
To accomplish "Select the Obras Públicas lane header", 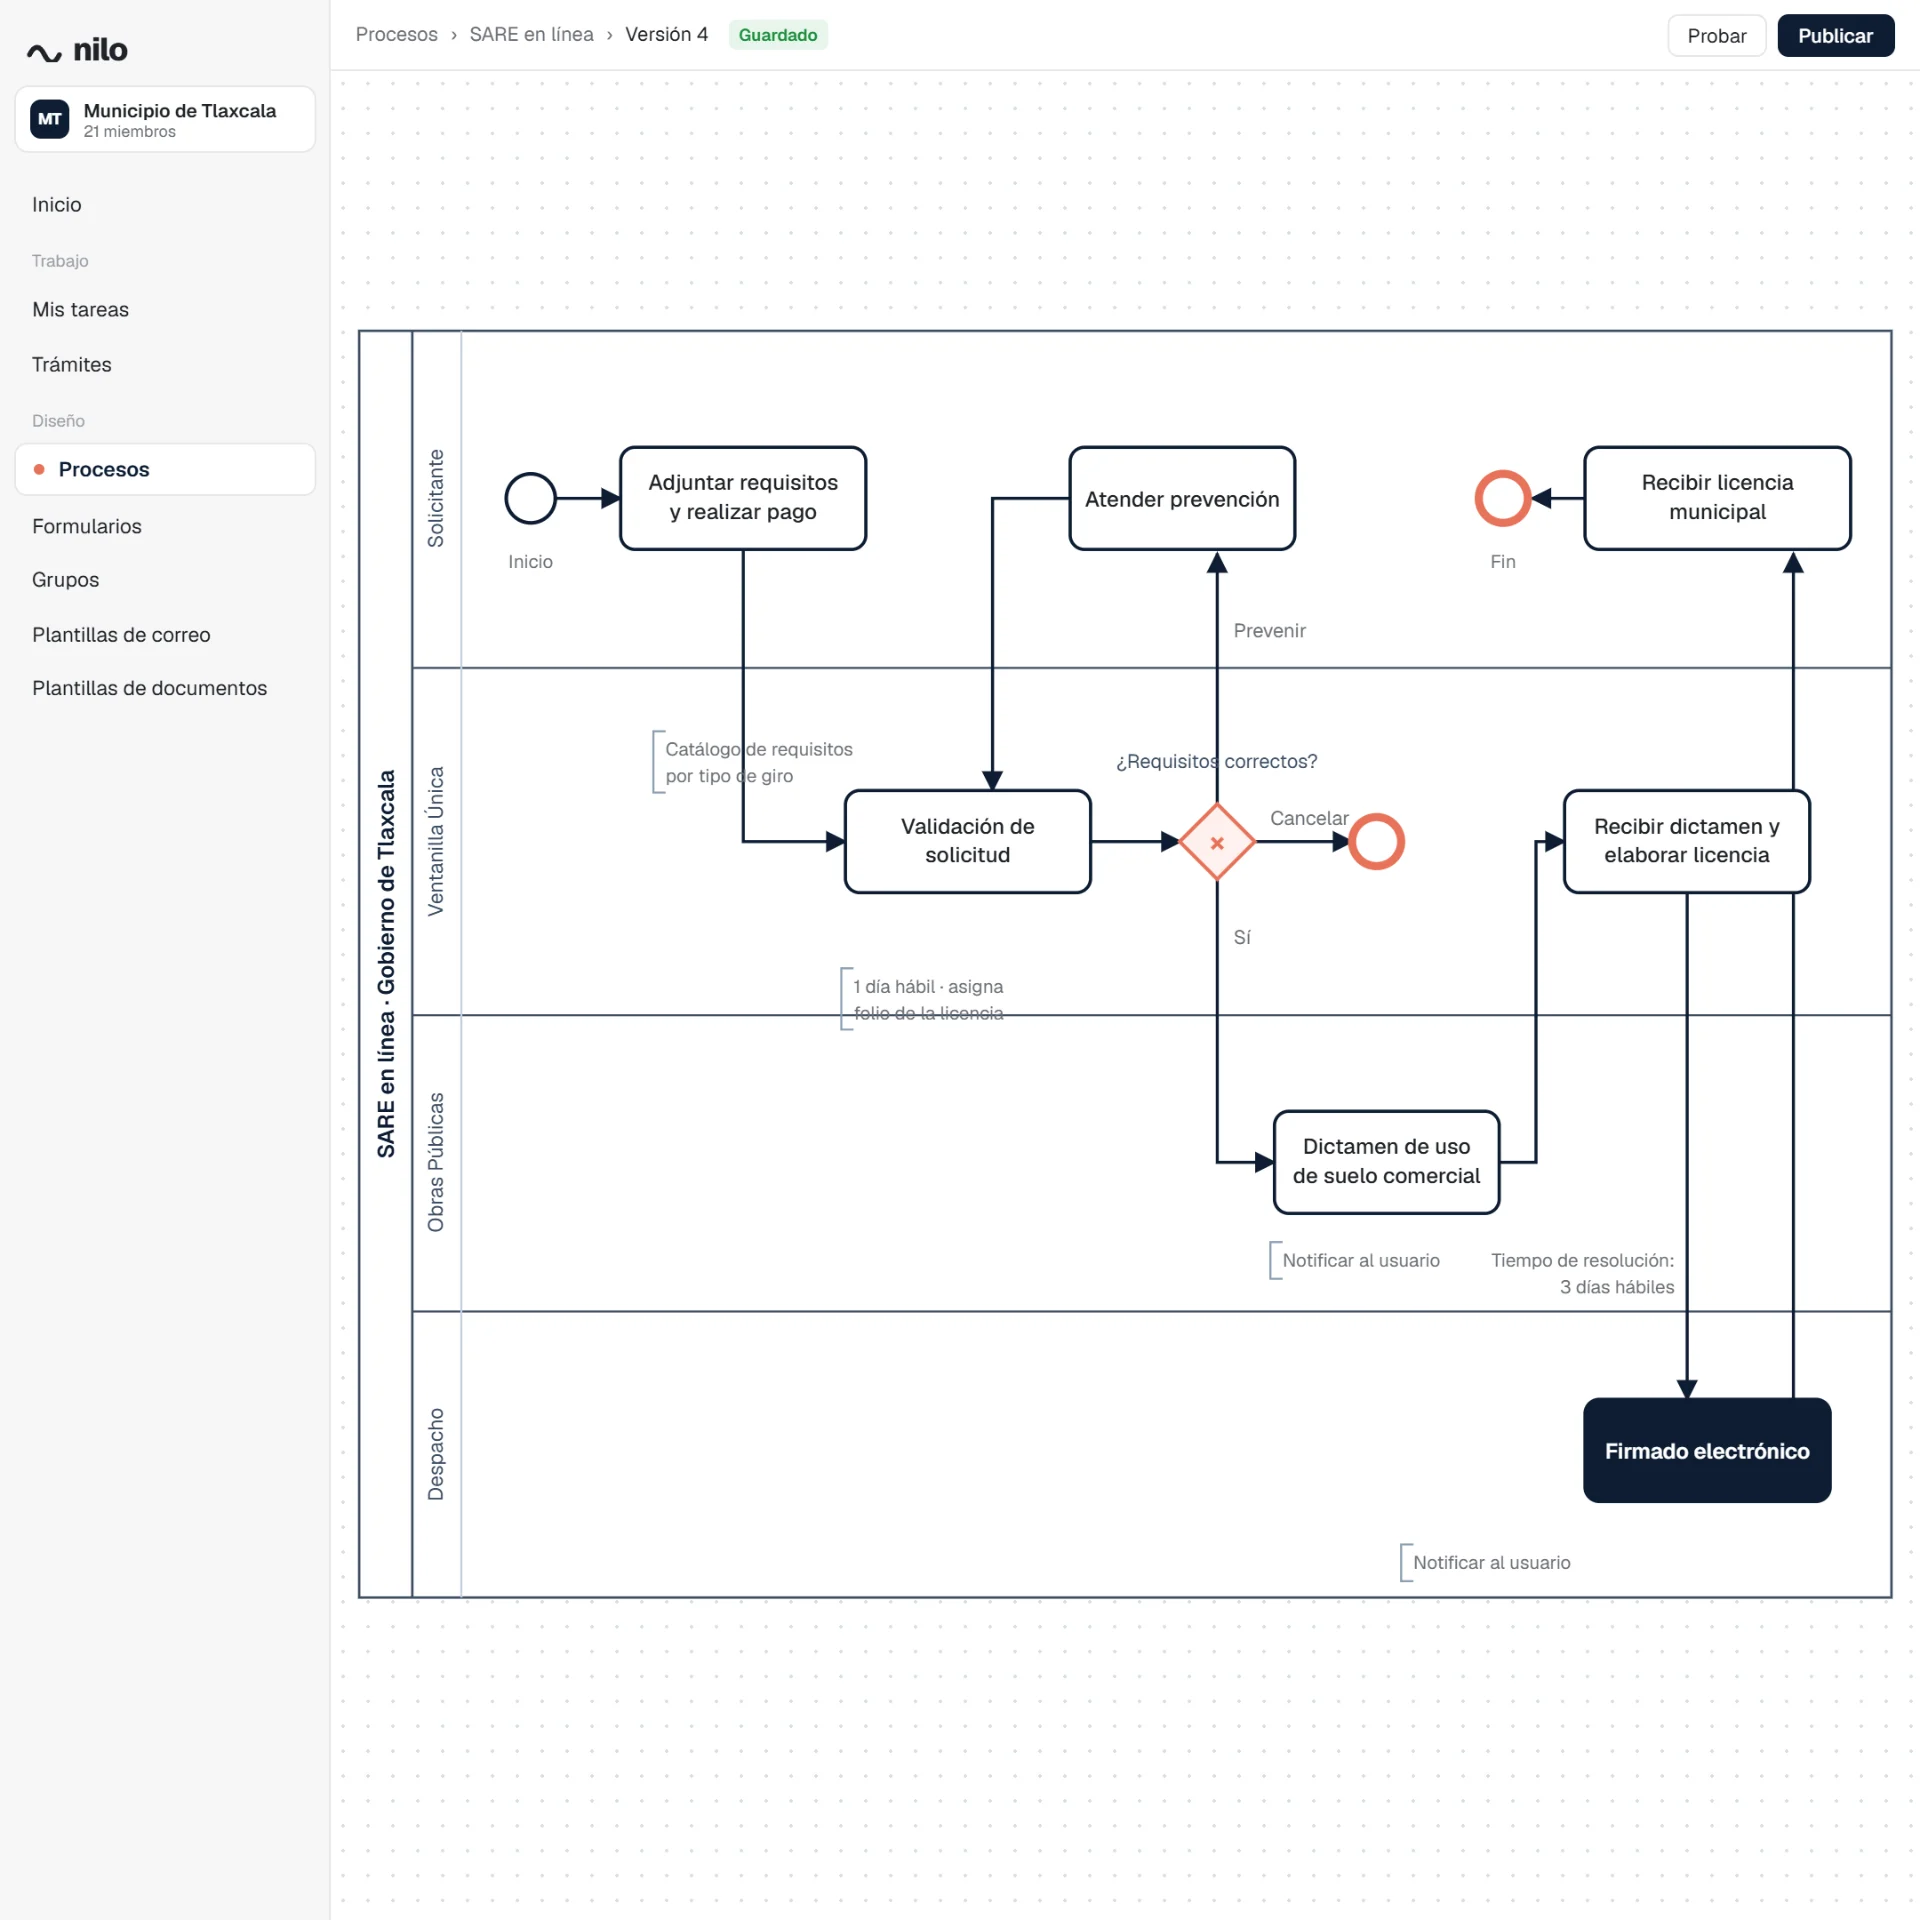I will pos(436,1162).
